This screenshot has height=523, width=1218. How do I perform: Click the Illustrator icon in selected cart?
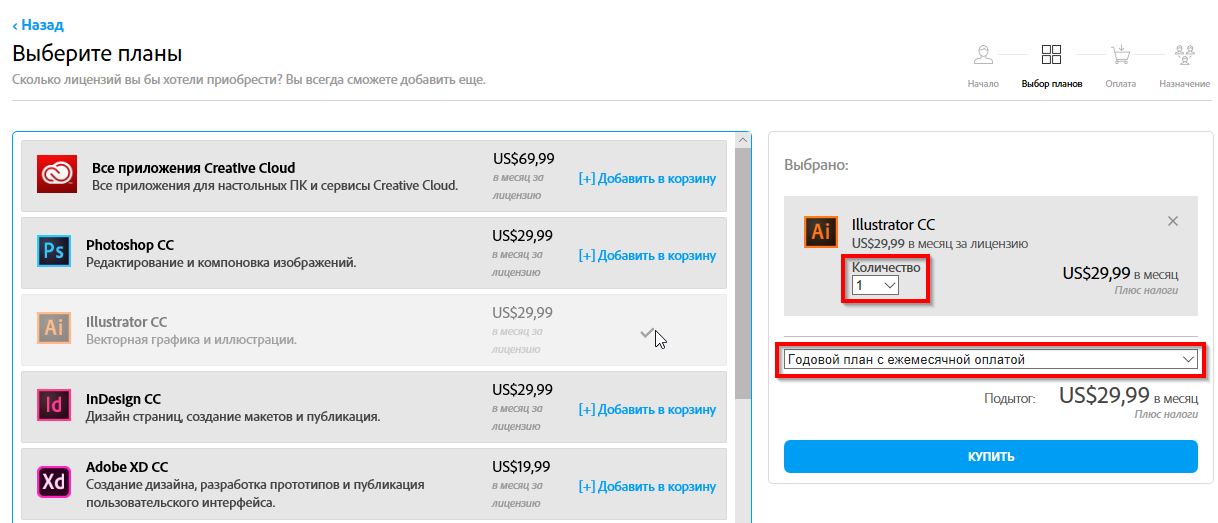[820, 232]
